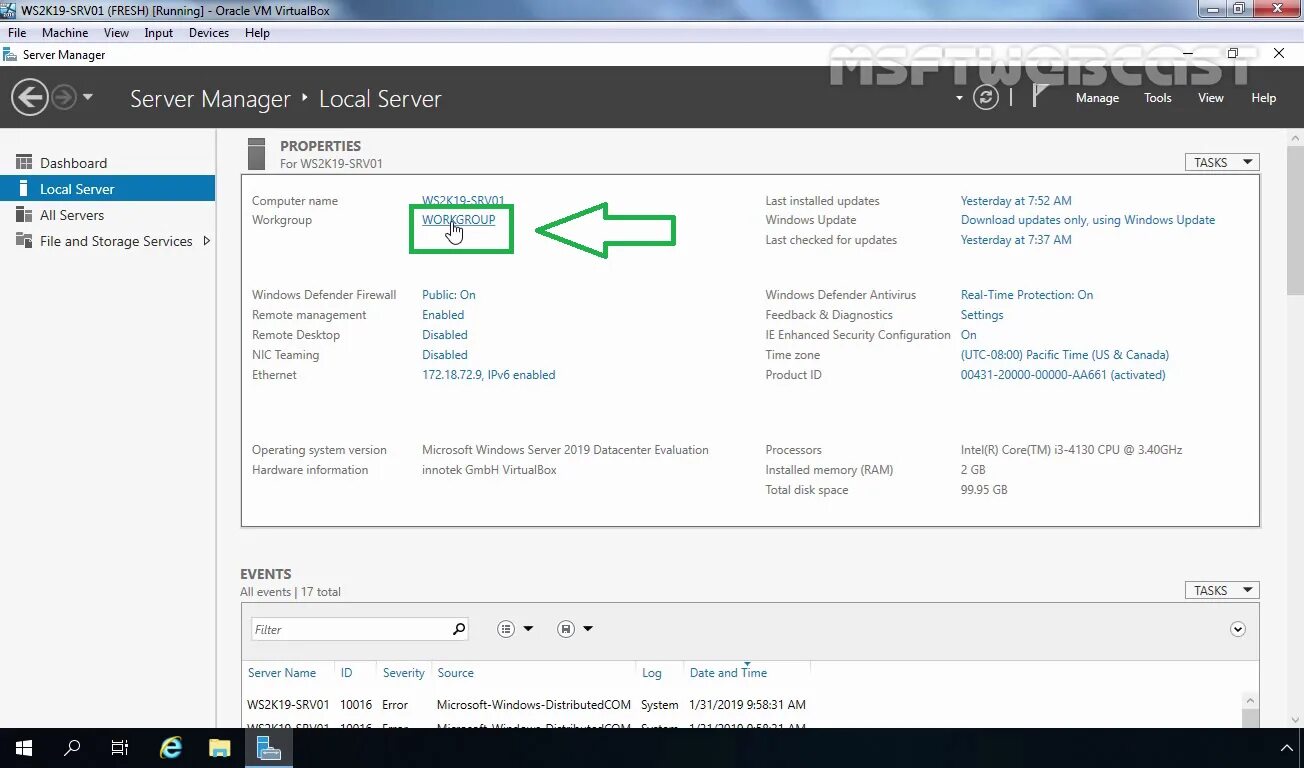Click the events Filter input field
Viewport: 1304px width, 768px height.
(x=350, y=629)
